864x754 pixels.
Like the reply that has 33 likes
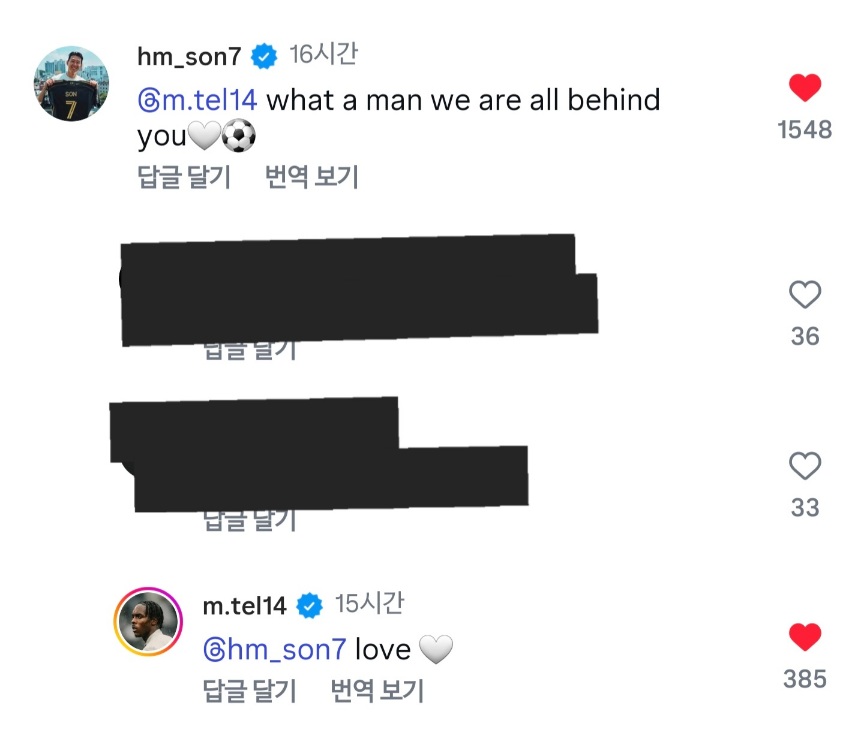[805, 466]
